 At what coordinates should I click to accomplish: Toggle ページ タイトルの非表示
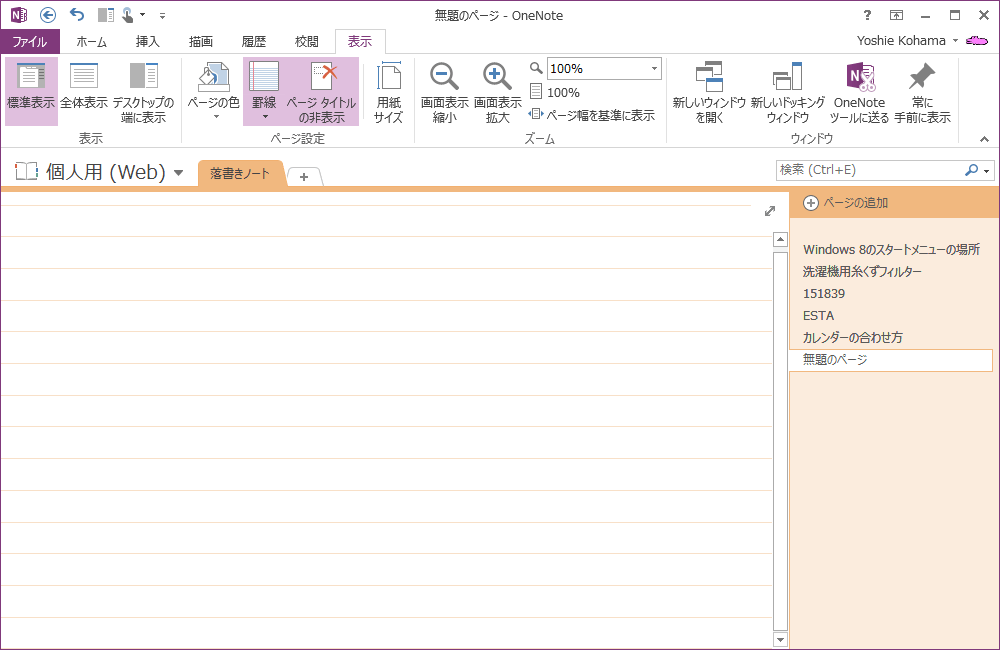tap(321, 92)
